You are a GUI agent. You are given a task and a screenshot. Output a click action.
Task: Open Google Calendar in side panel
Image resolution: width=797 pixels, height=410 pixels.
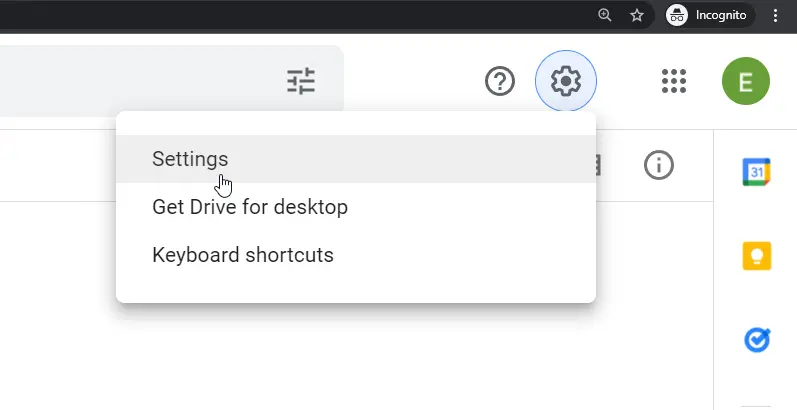click(x=756, y=172)
